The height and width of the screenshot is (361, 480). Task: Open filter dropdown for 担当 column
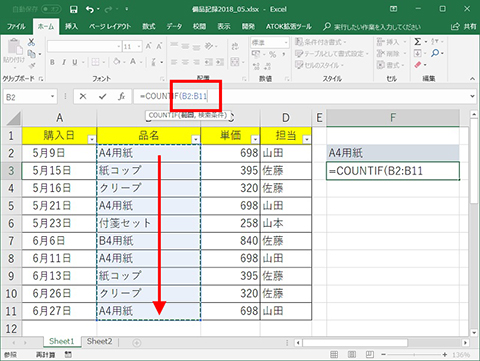click(x=307, y=139)
